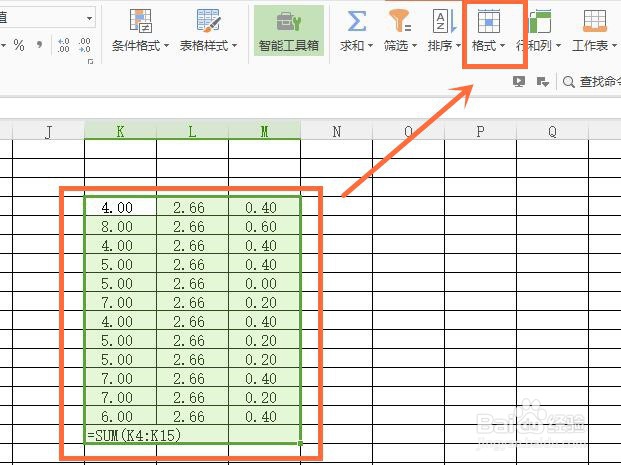
Task: Click the Table Style (表格样式) icon
Action: click(x=208, y=21)
